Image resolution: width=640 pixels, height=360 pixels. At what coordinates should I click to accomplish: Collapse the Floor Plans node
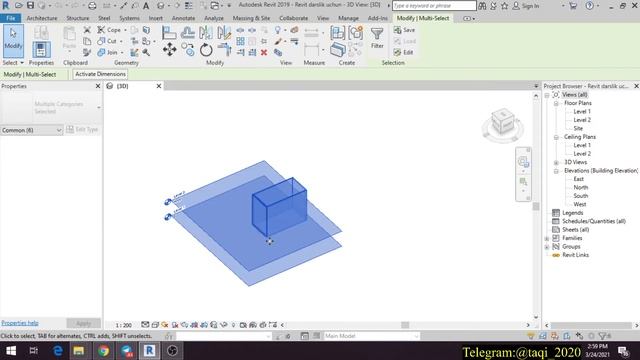point(556,103)
